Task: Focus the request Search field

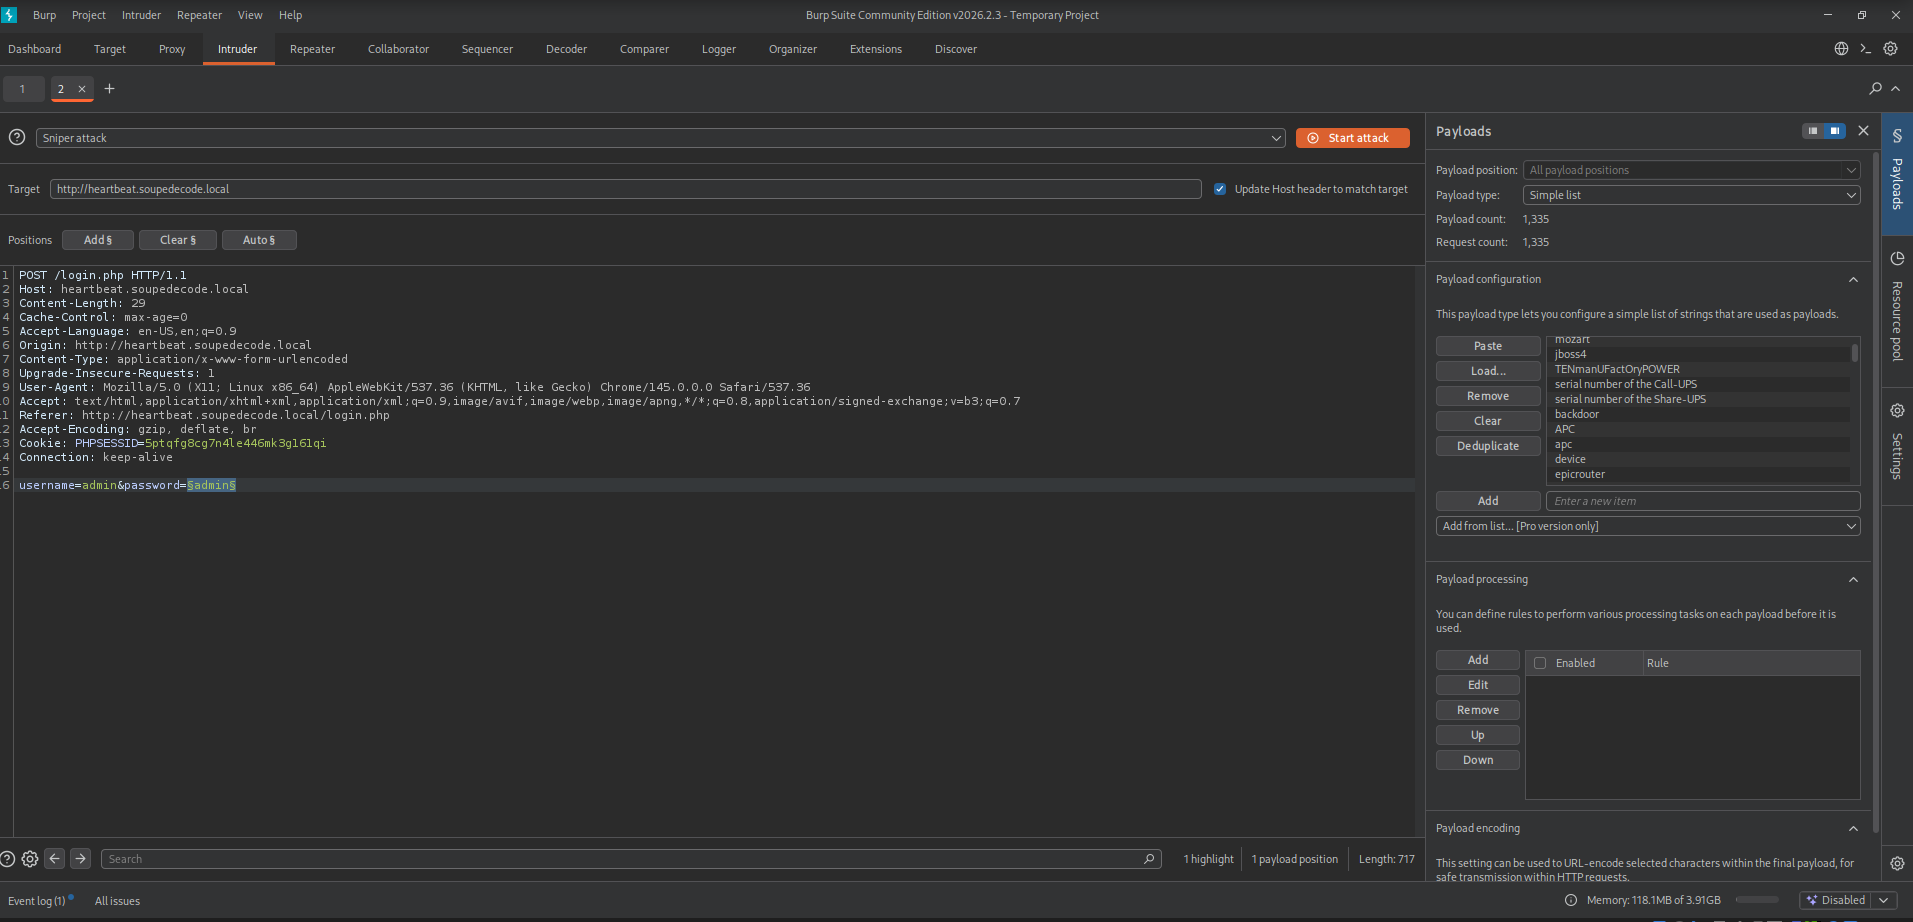Action: (631, 859)
